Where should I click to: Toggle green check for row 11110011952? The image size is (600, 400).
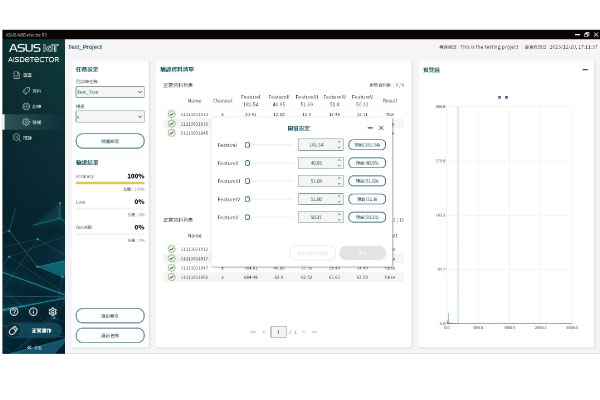tap(172, 276)
